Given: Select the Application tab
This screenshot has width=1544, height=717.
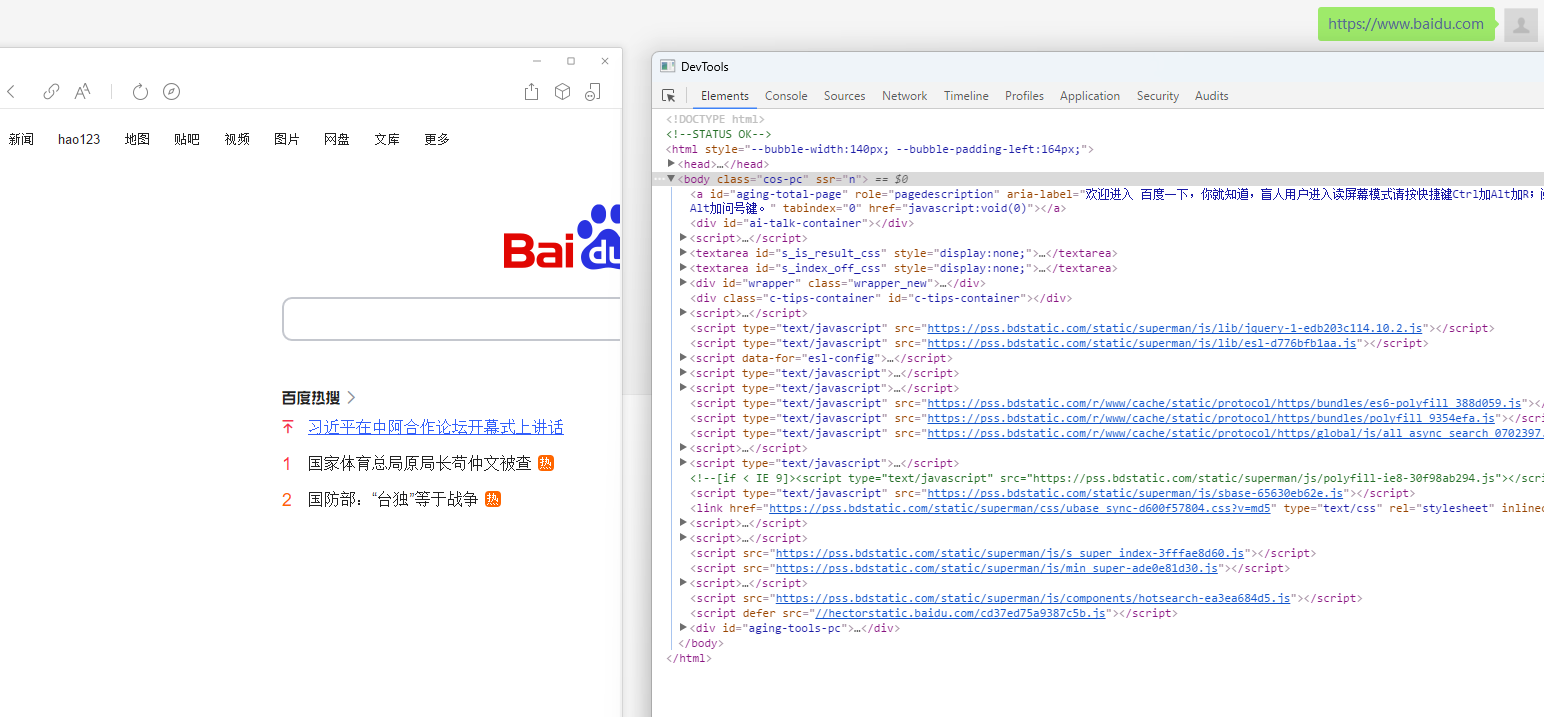Looking at the screenshot, I should coord(1089,96).
